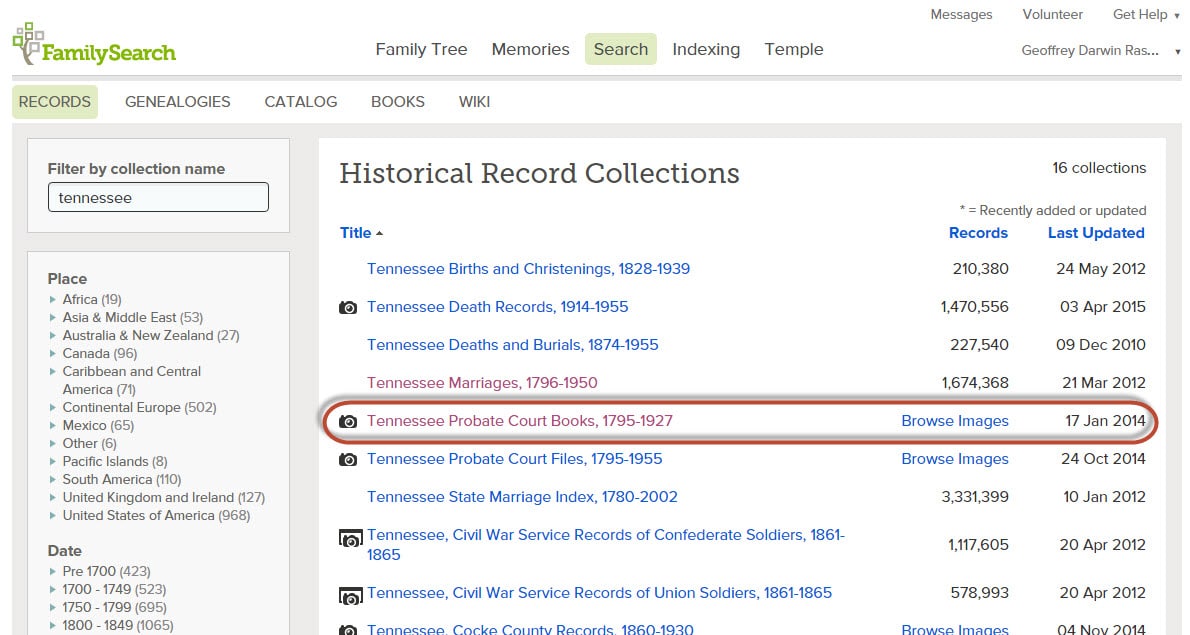
Task: Open the Indexing menu
Action: [706, 49]
